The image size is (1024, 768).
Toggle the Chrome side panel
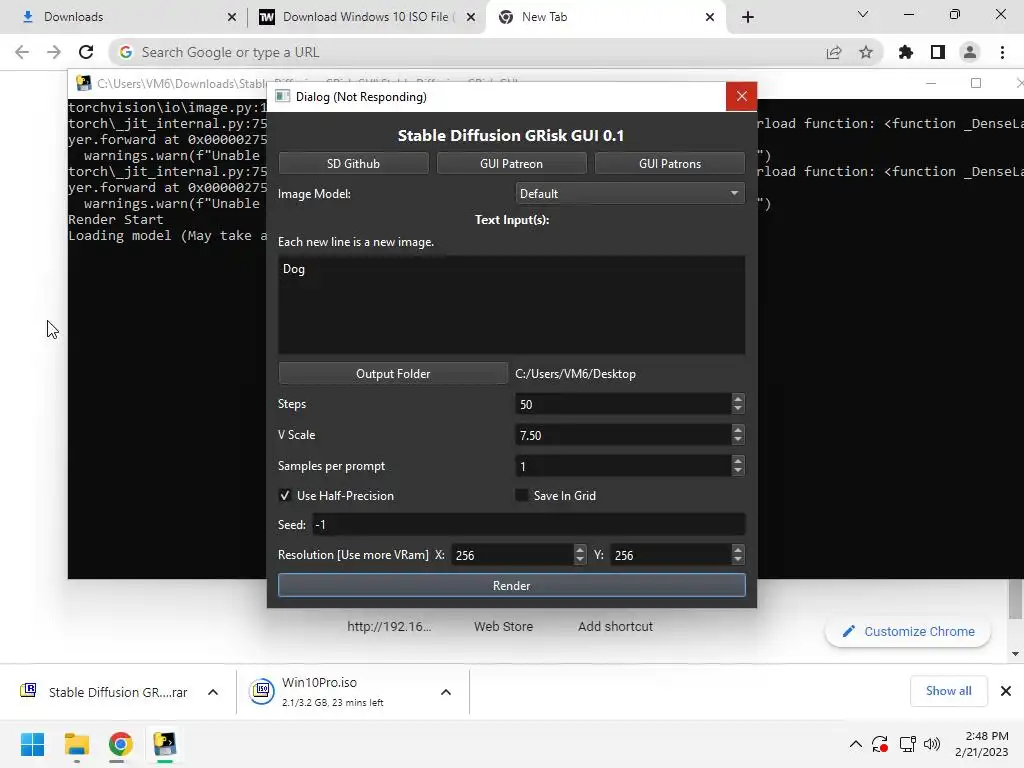pyautogui.click(x=938, y=52)
